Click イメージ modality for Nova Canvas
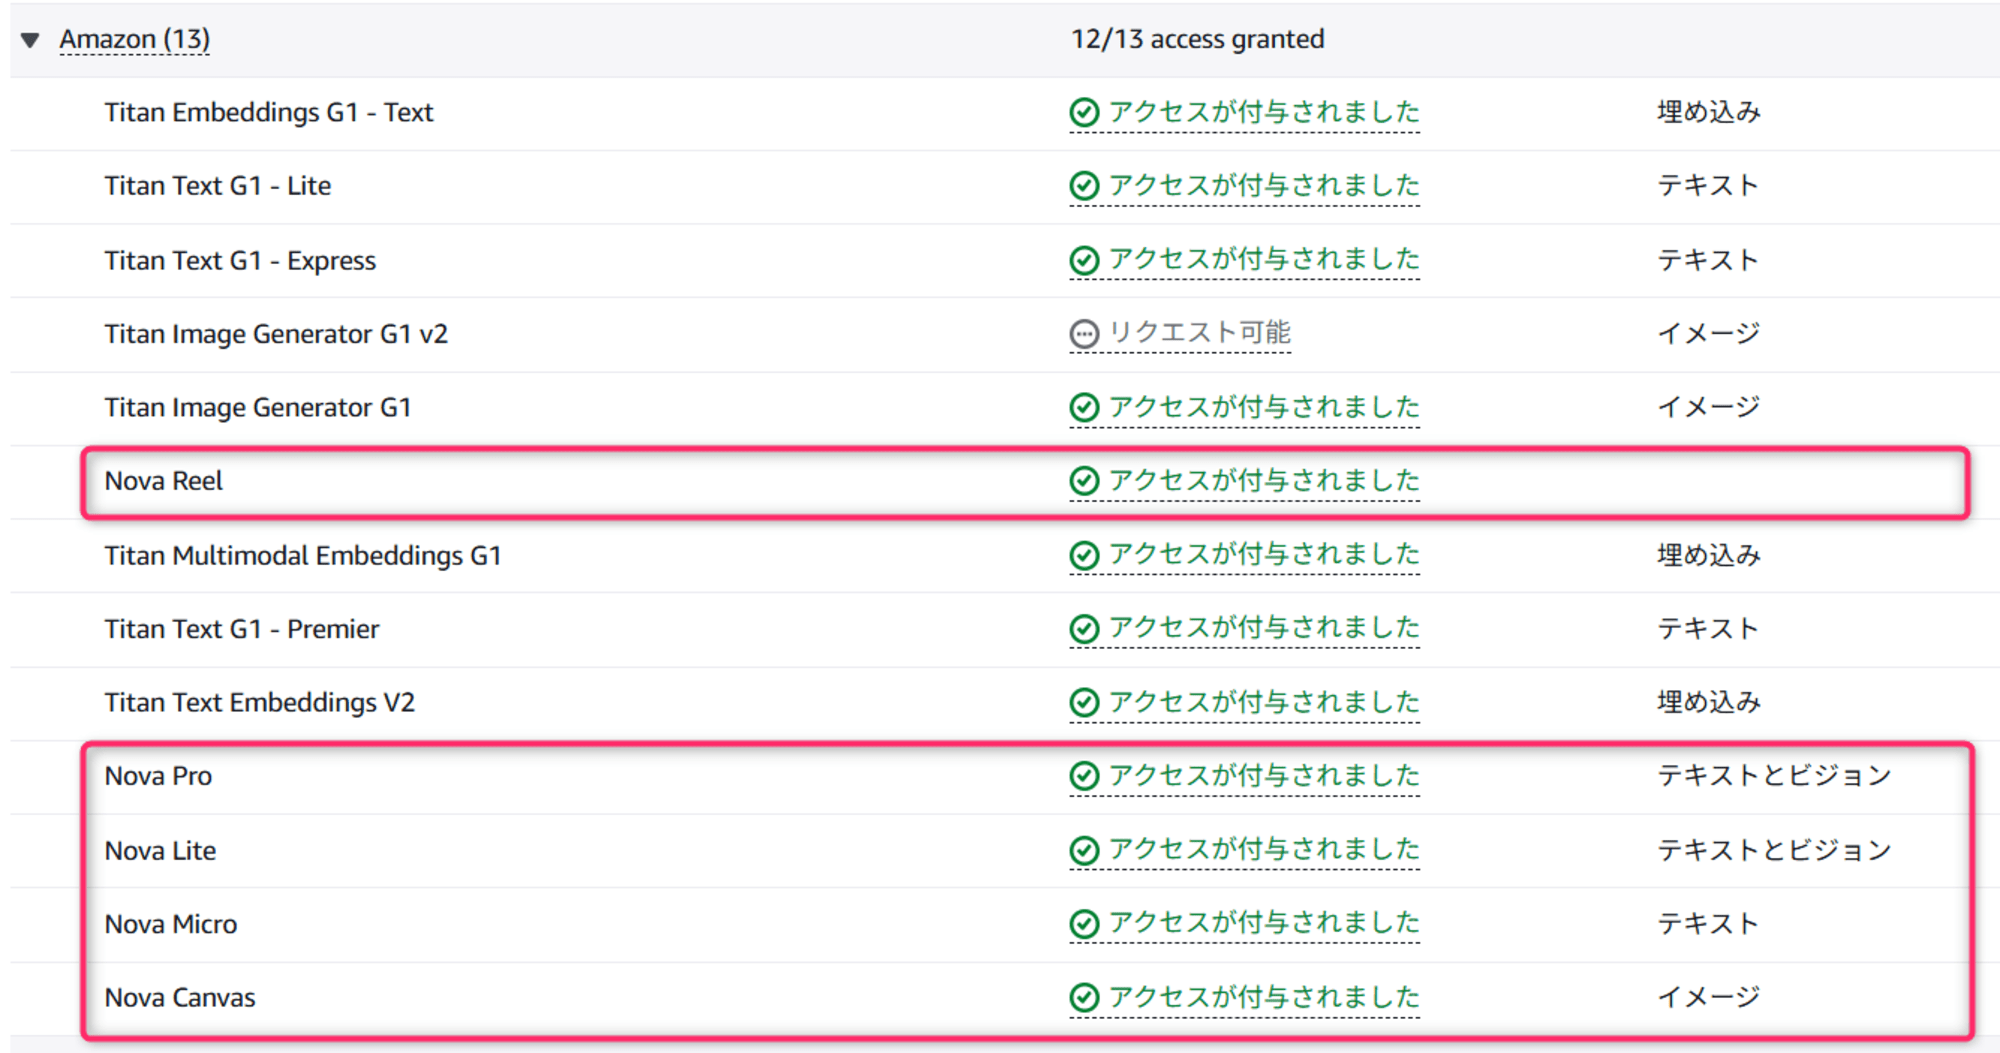 [1709, 997]
